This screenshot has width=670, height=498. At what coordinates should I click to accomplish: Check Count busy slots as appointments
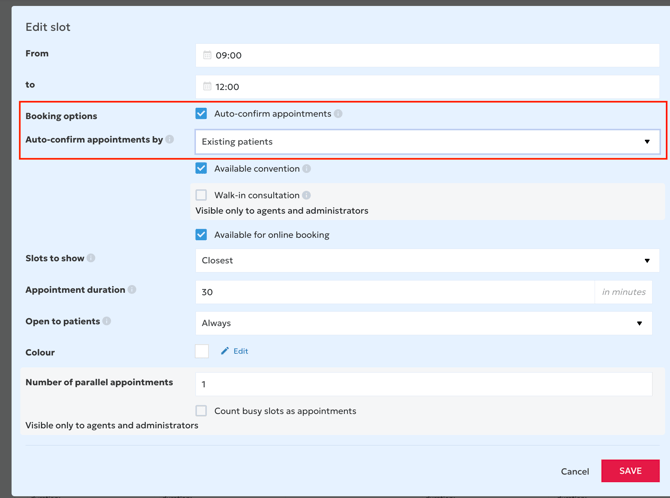pyautogui.click(x=201, y=411)
